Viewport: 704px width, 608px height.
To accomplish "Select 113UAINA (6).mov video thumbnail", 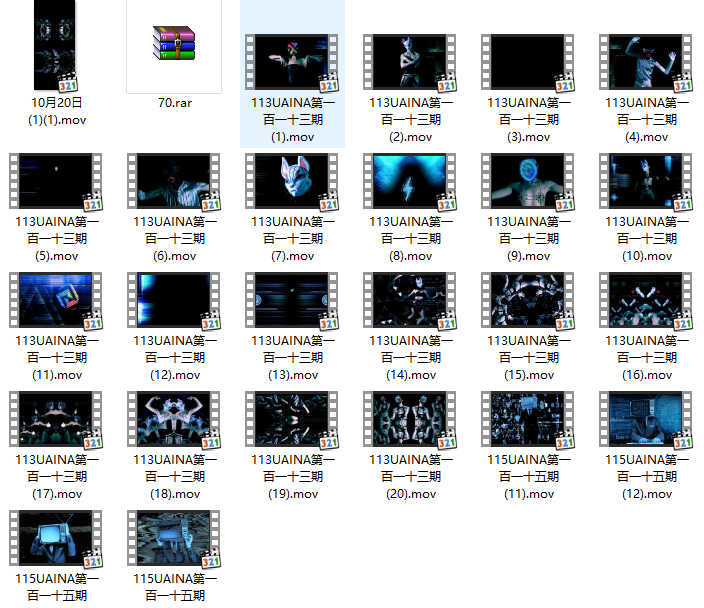I will (174, 181).
